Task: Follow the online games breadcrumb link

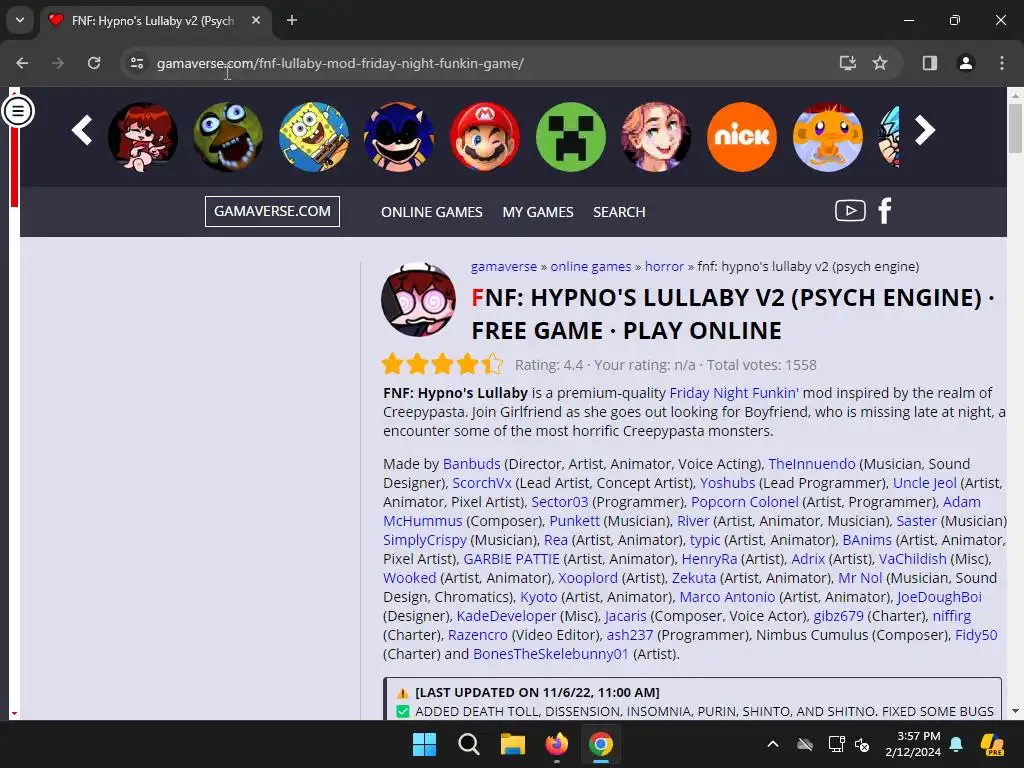Action: [591, 266]
